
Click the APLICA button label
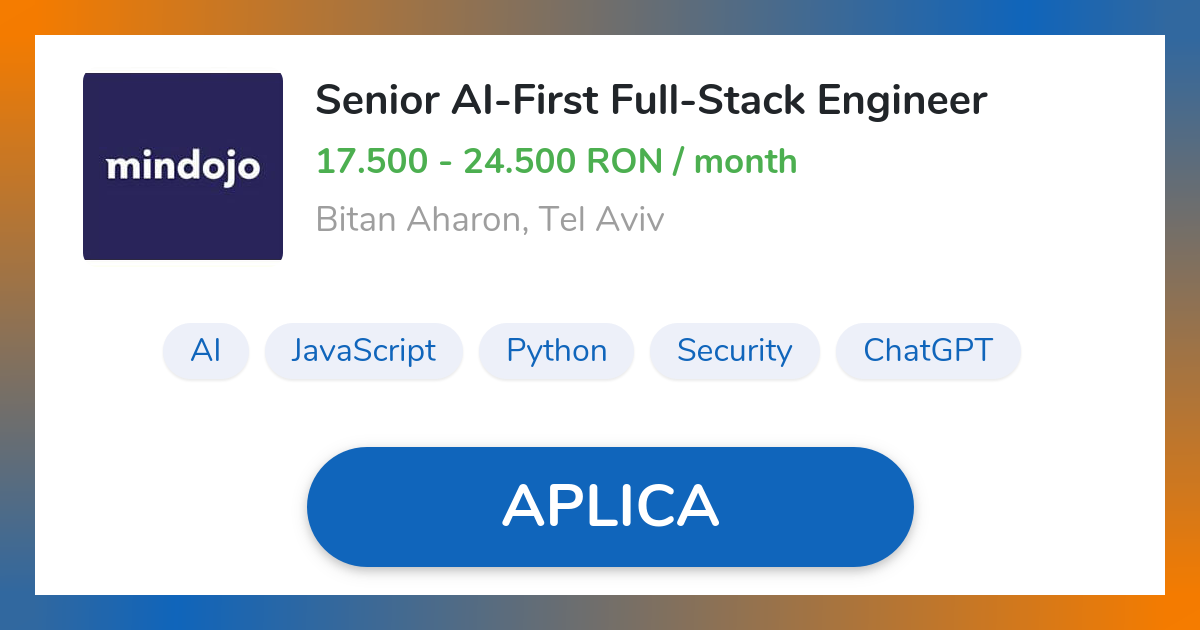611,506
